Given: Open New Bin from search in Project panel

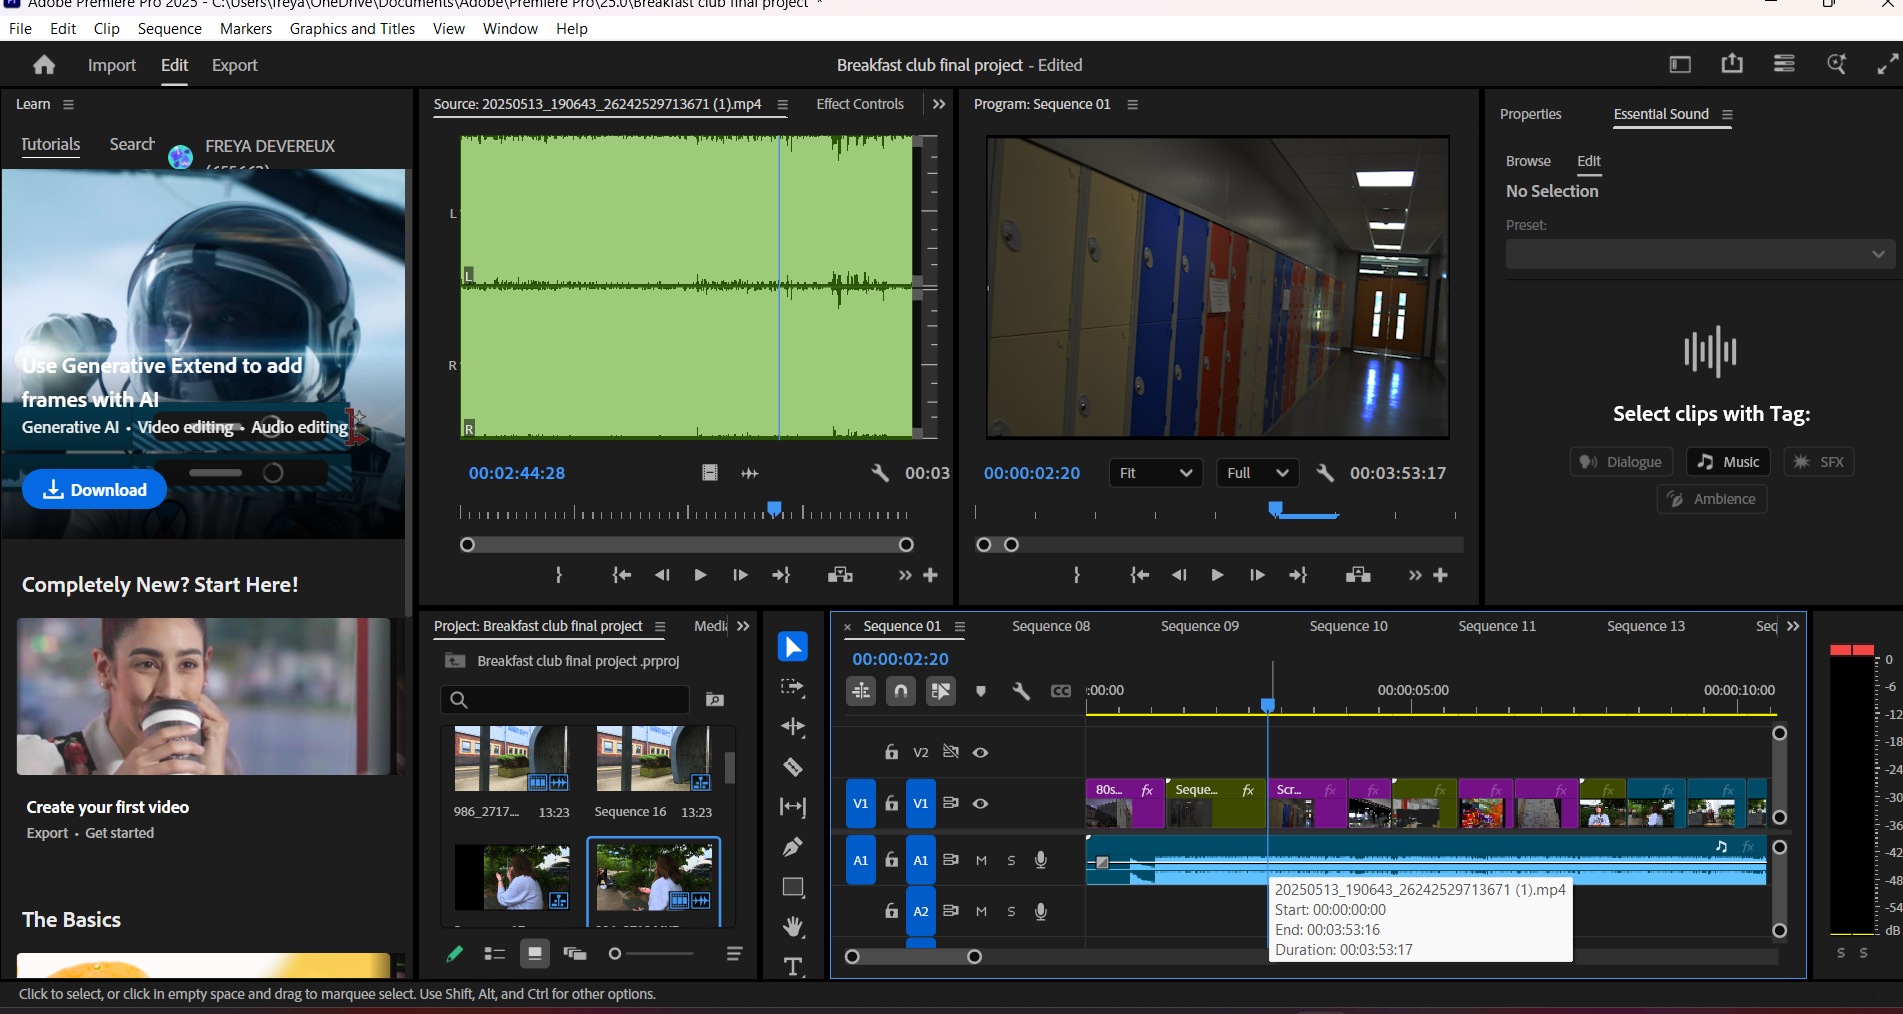Looking at the screenshot, I should click(x=715, y=699).
